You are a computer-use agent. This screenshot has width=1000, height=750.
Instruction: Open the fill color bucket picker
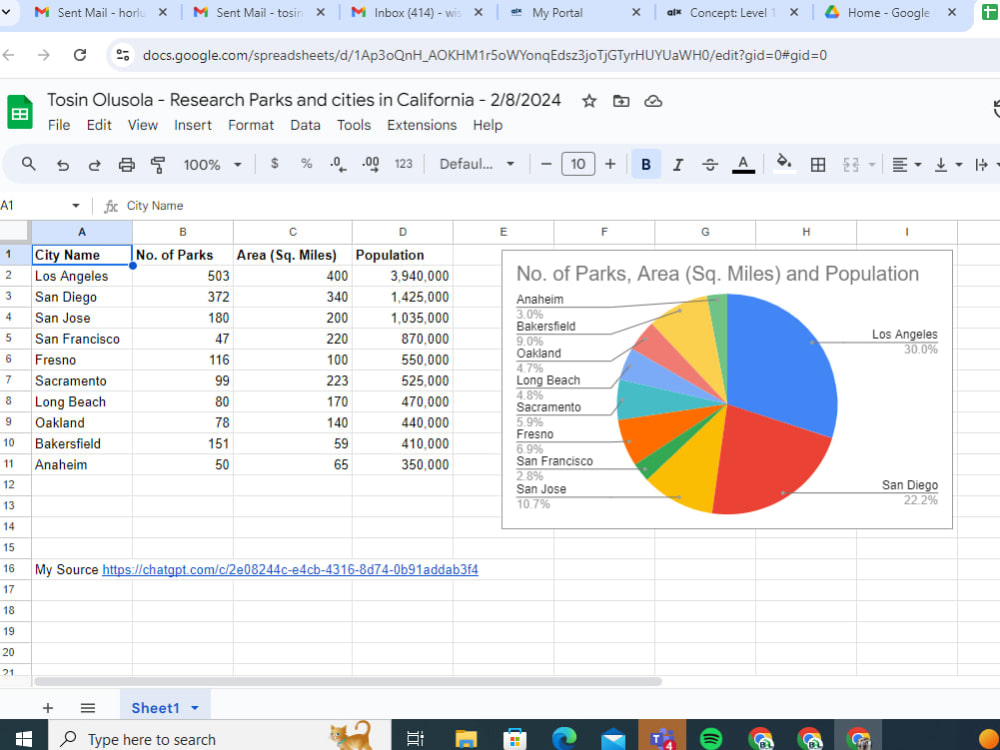pos(784,163)
